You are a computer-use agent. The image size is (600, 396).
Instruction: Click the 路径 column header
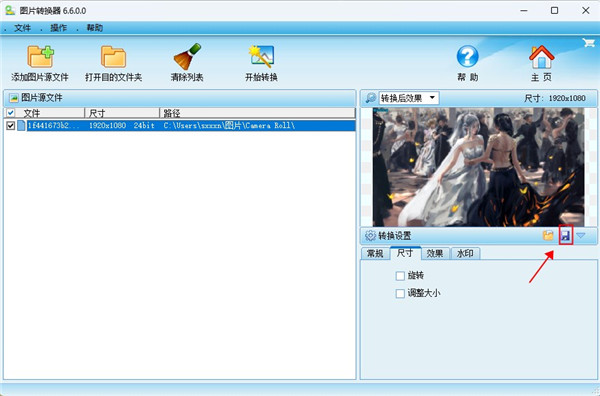(x=257, y=113)
